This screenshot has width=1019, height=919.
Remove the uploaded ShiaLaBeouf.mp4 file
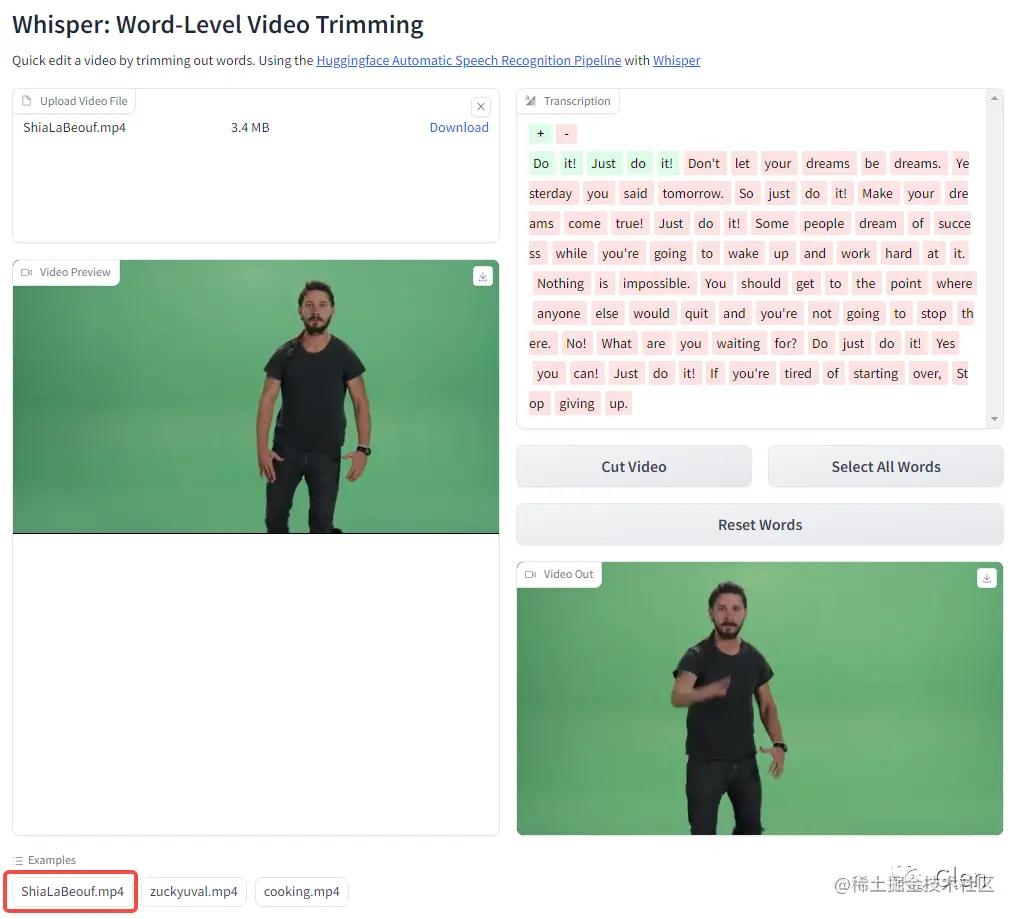click(481, 107)
